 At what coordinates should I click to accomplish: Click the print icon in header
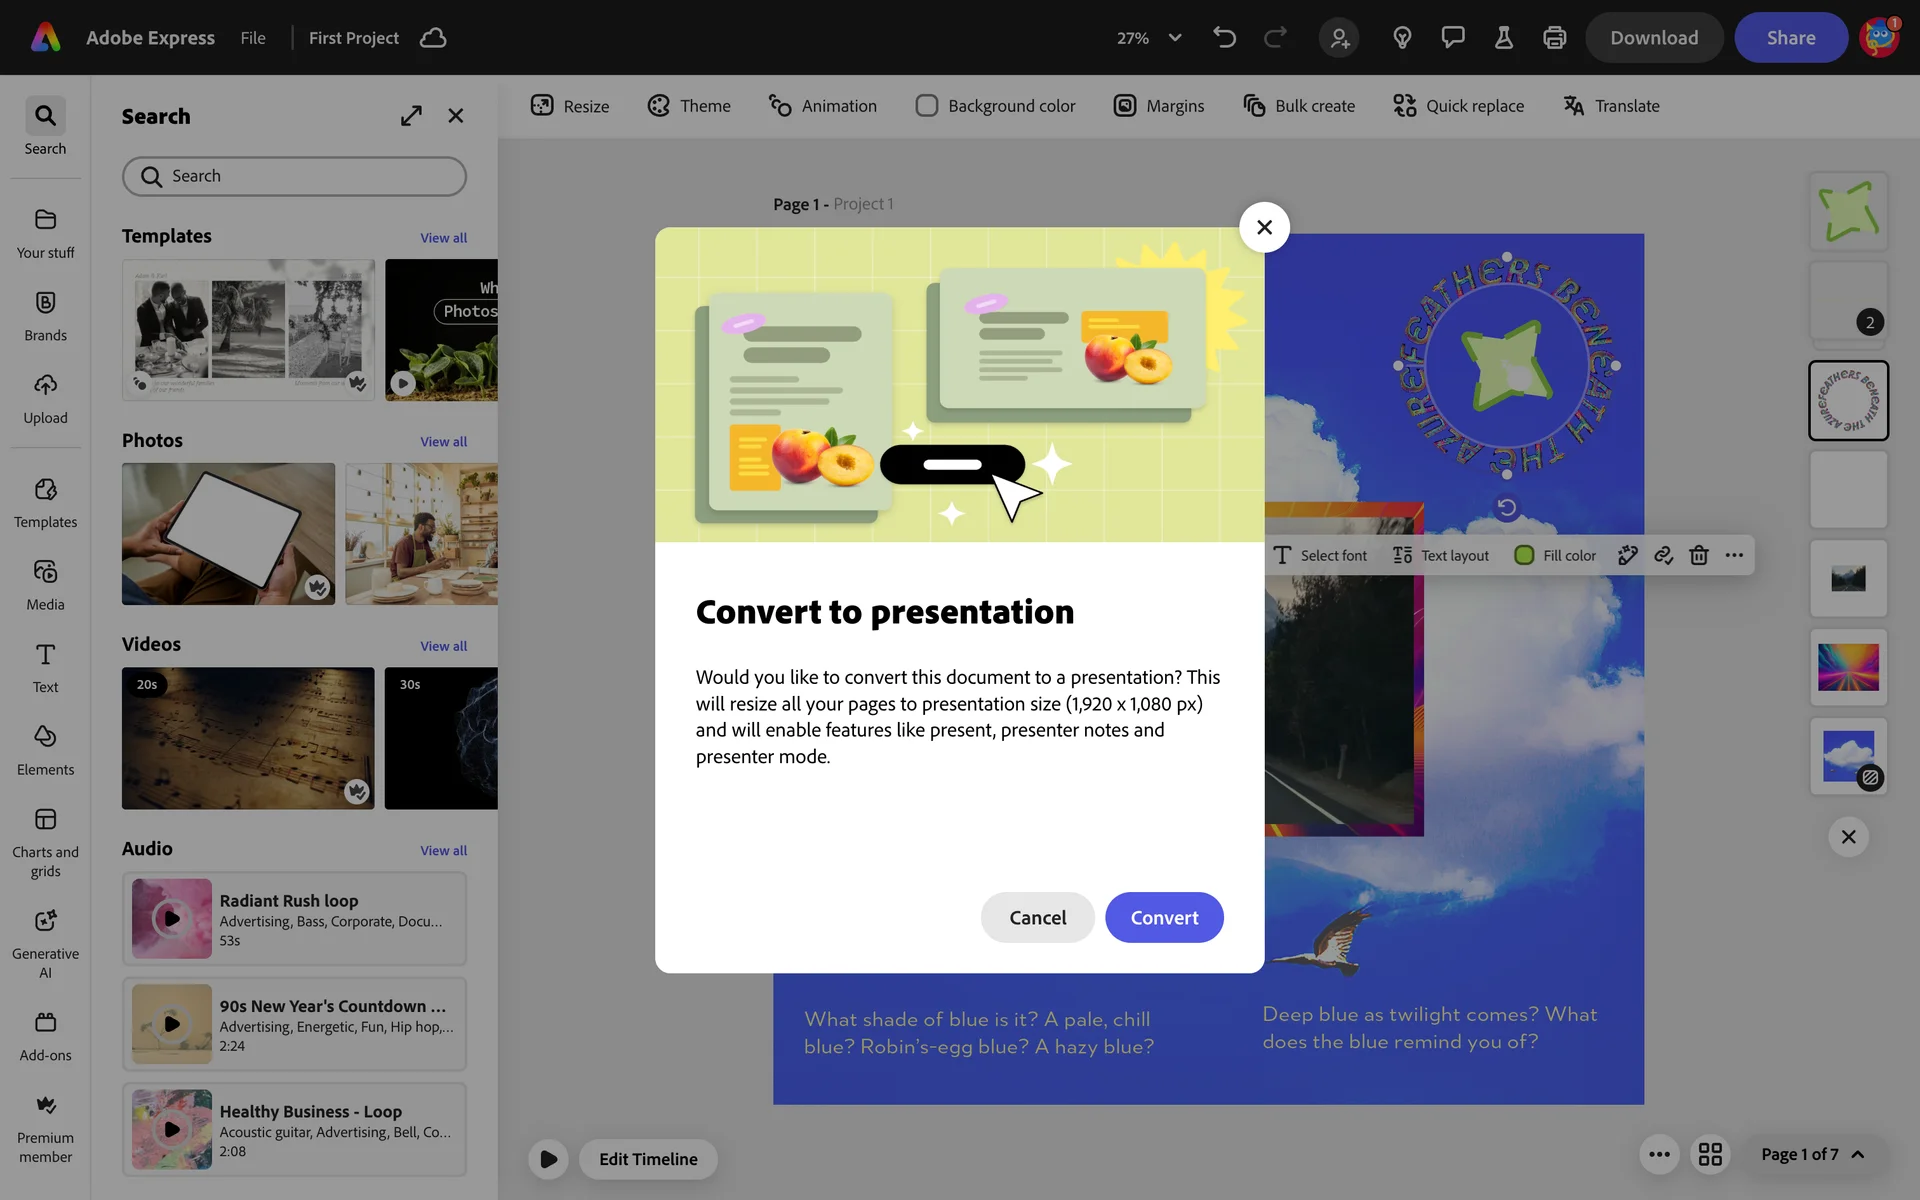pos(1554,38)
